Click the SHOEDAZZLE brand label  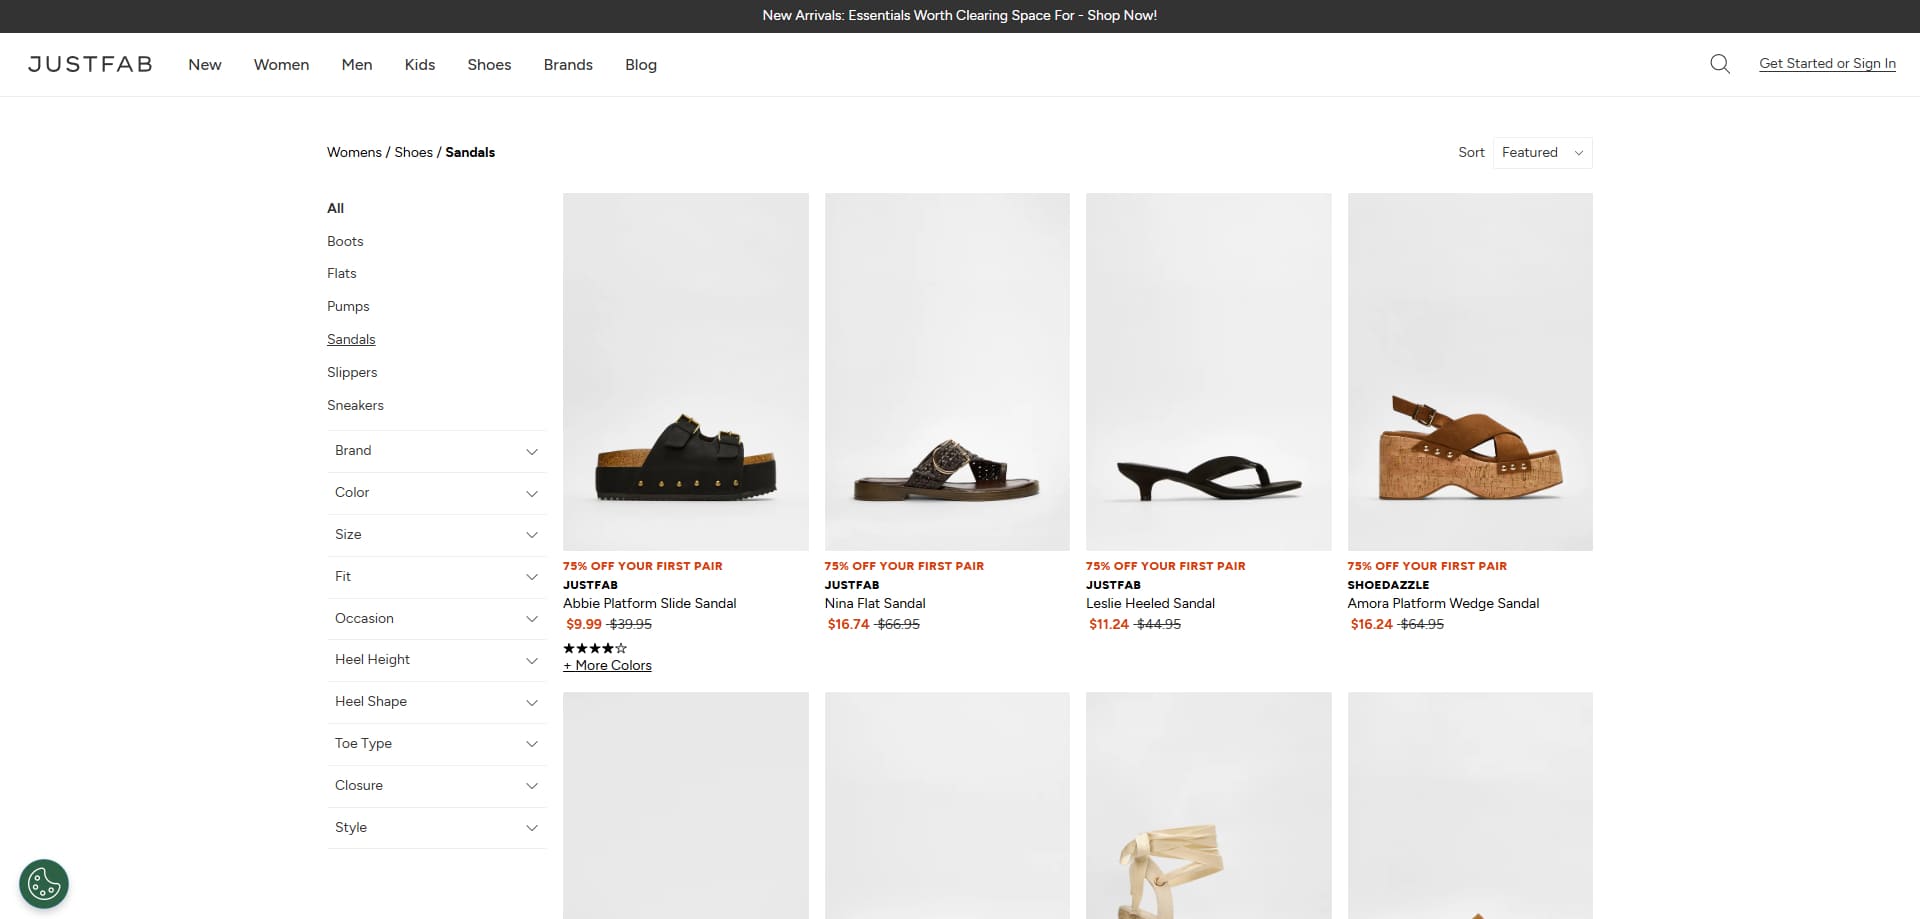tap(1388, 585)
